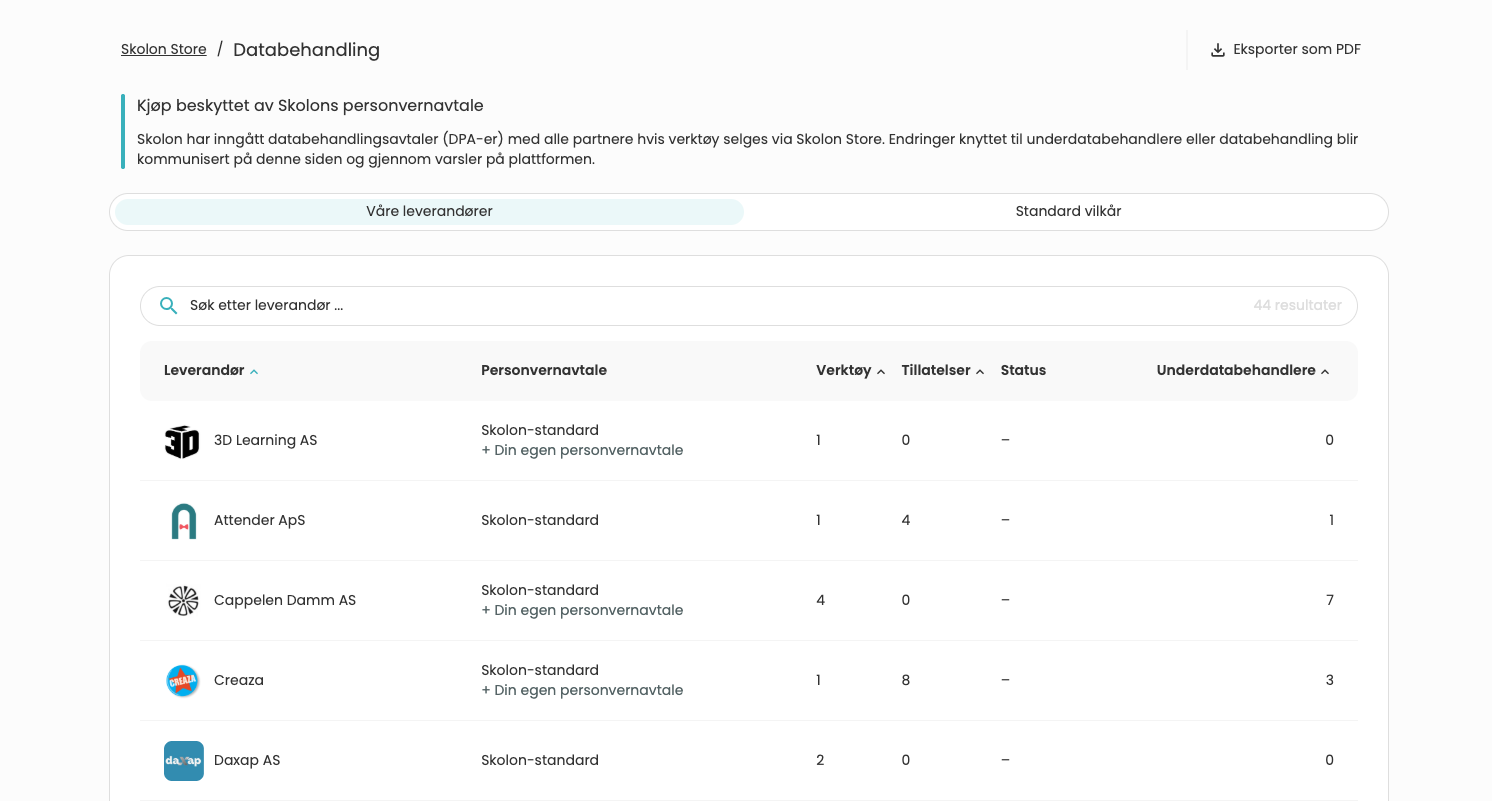This screenshot has width=1492, height=801.
Task: Open the Creaza logo icon
Action: point(183,681)
